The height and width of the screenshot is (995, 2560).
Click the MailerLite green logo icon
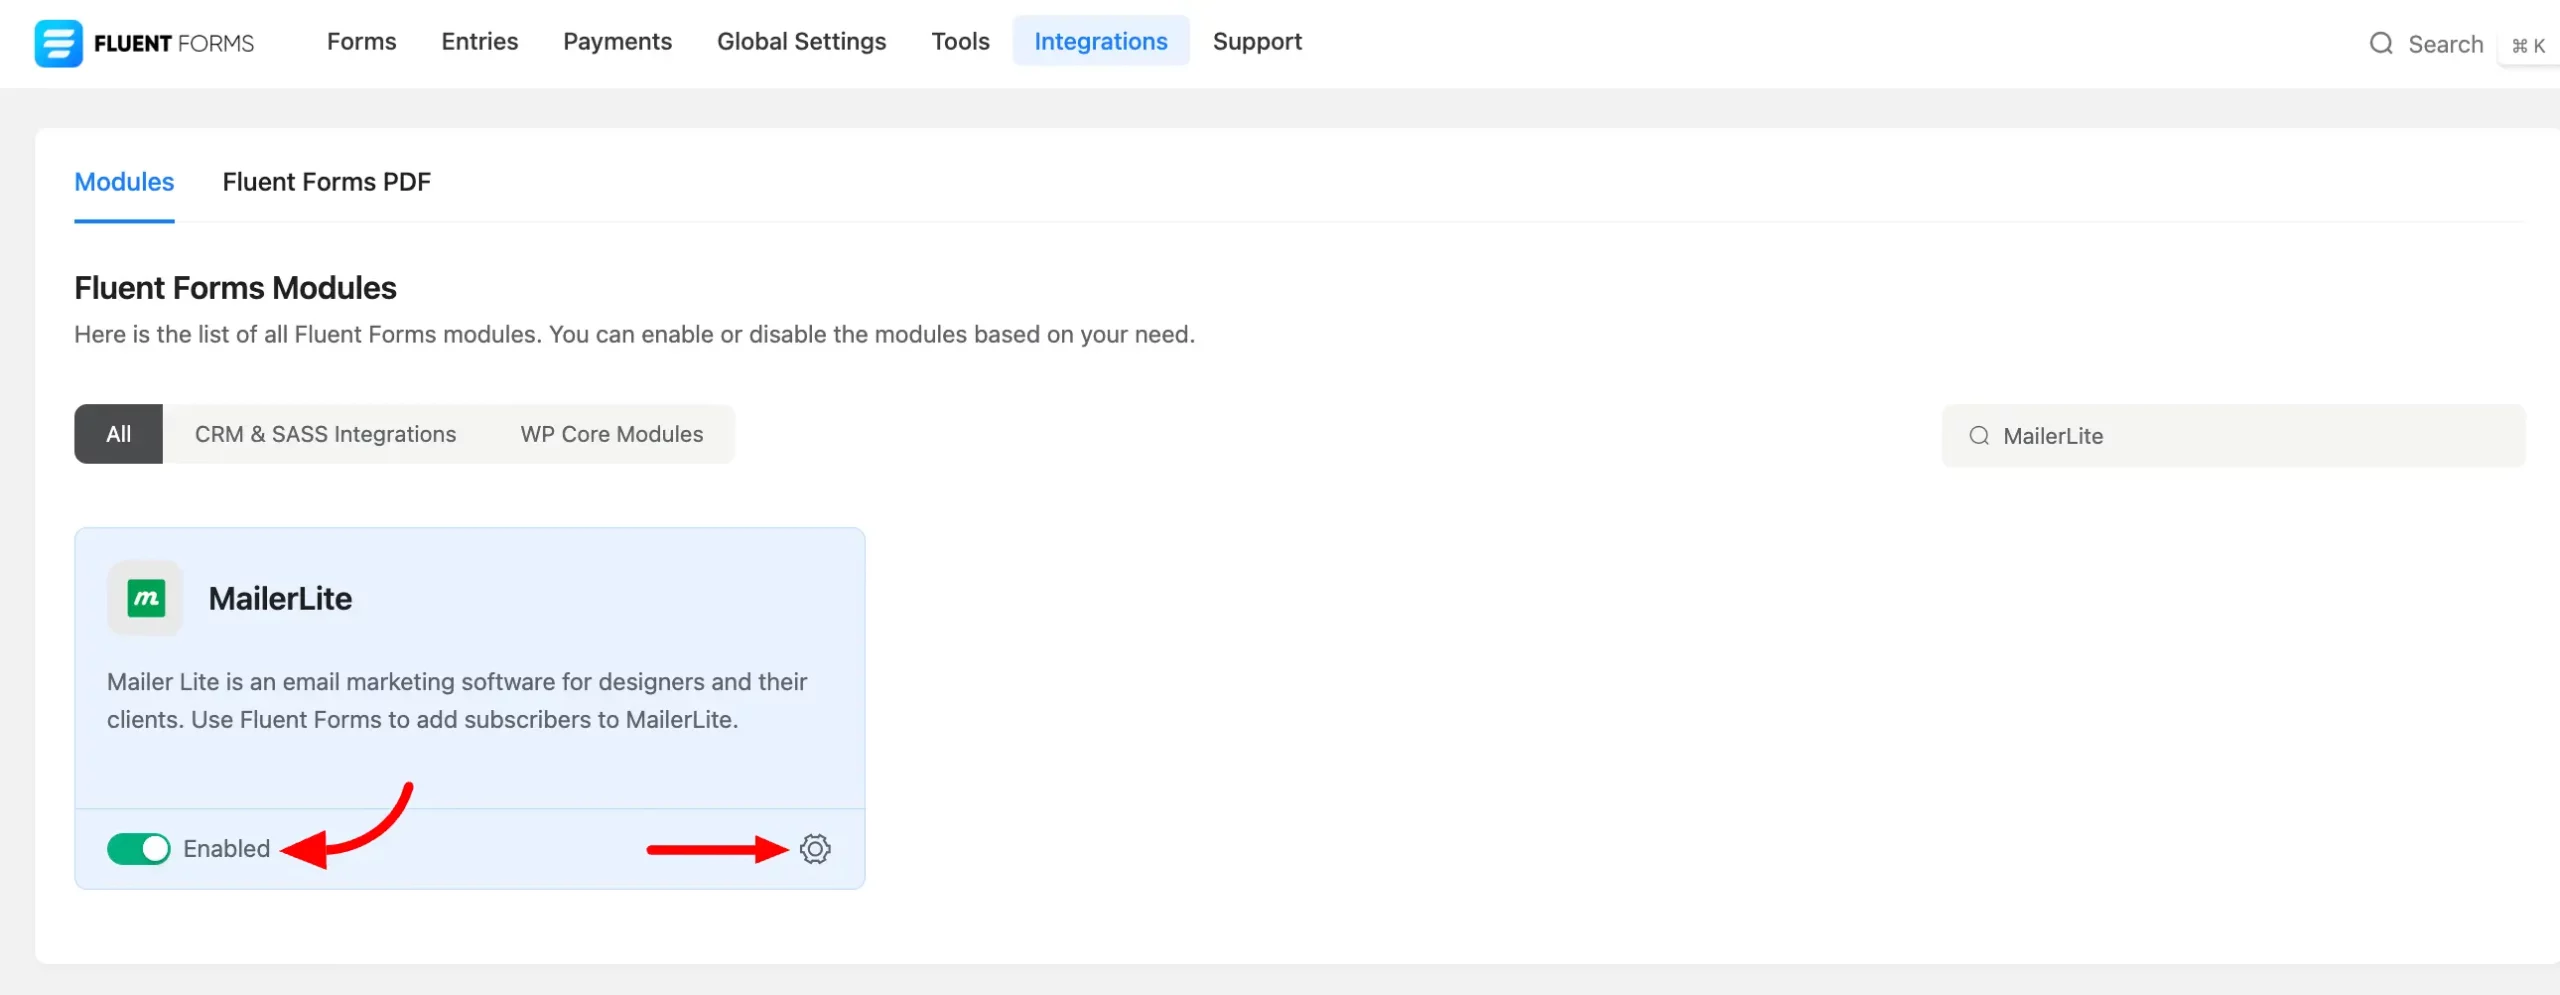(x=146, y=599)
